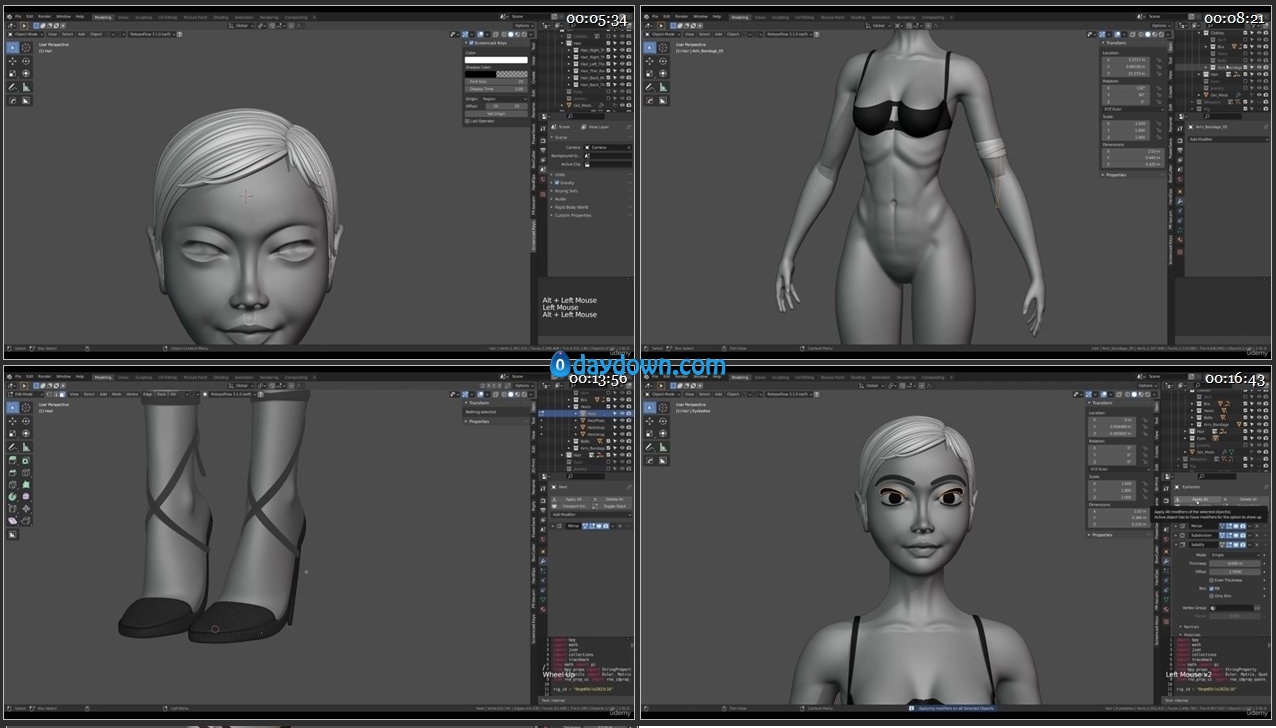Select the Edge Slide tool in heels screenshot
Screen dimensions: 1276x728
[13, 509]
